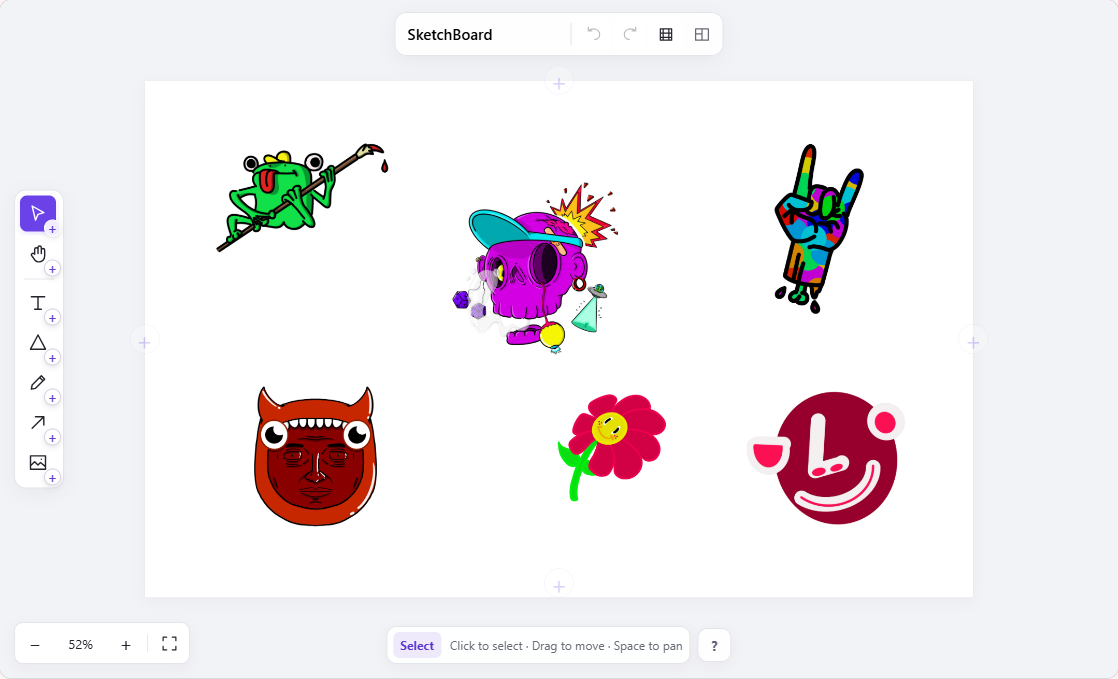Select the maroon smiley face sticker

[x=826, y=458]
